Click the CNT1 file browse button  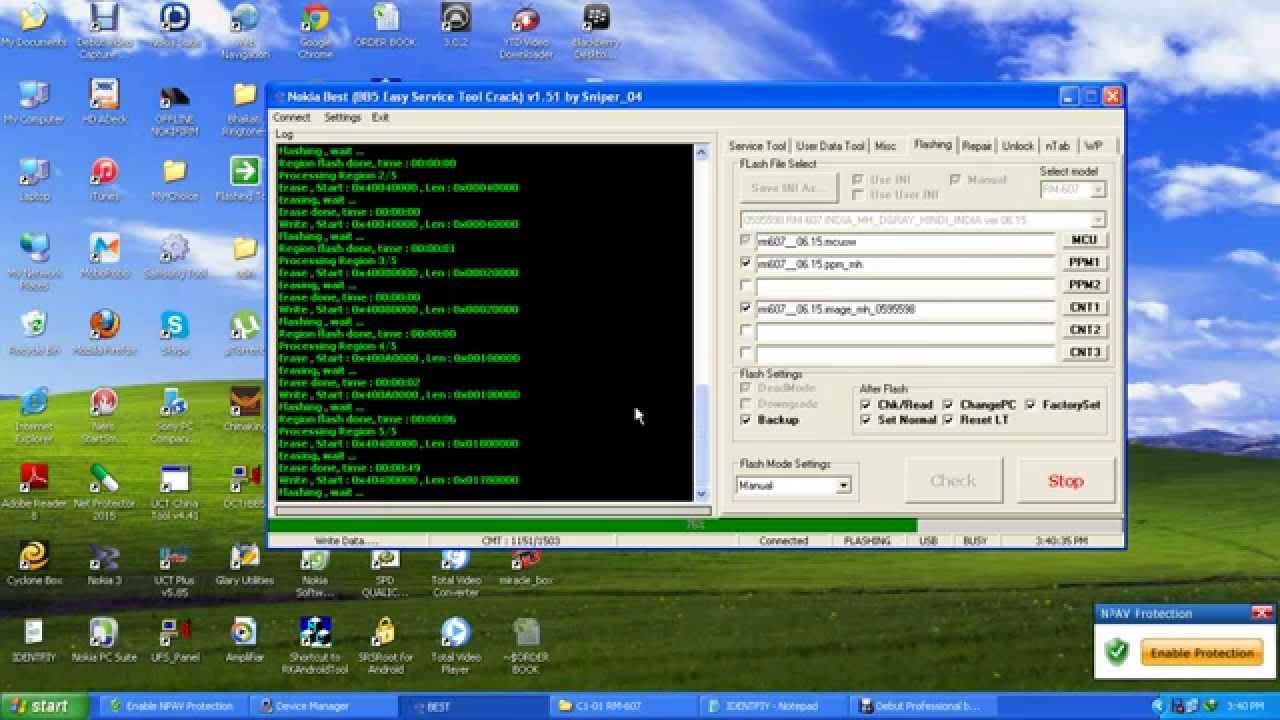[x=1084, y=308]
